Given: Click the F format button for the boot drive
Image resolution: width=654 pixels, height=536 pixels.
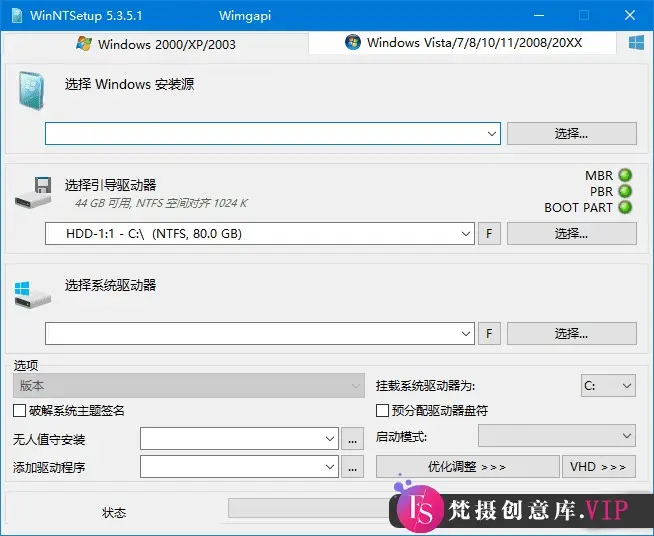Looking at the screenshot, I should (489, 234).
